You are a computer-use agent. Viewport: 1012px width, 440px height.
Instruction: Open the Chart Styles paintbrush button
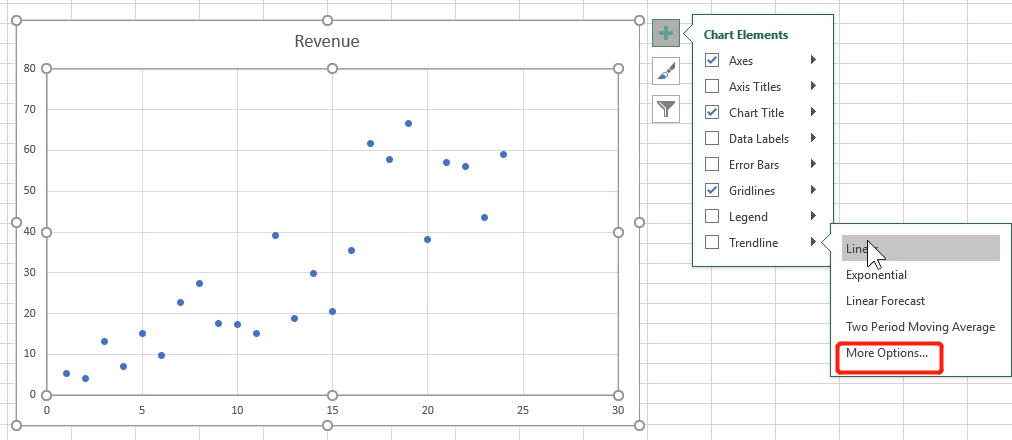coord(665,71)
